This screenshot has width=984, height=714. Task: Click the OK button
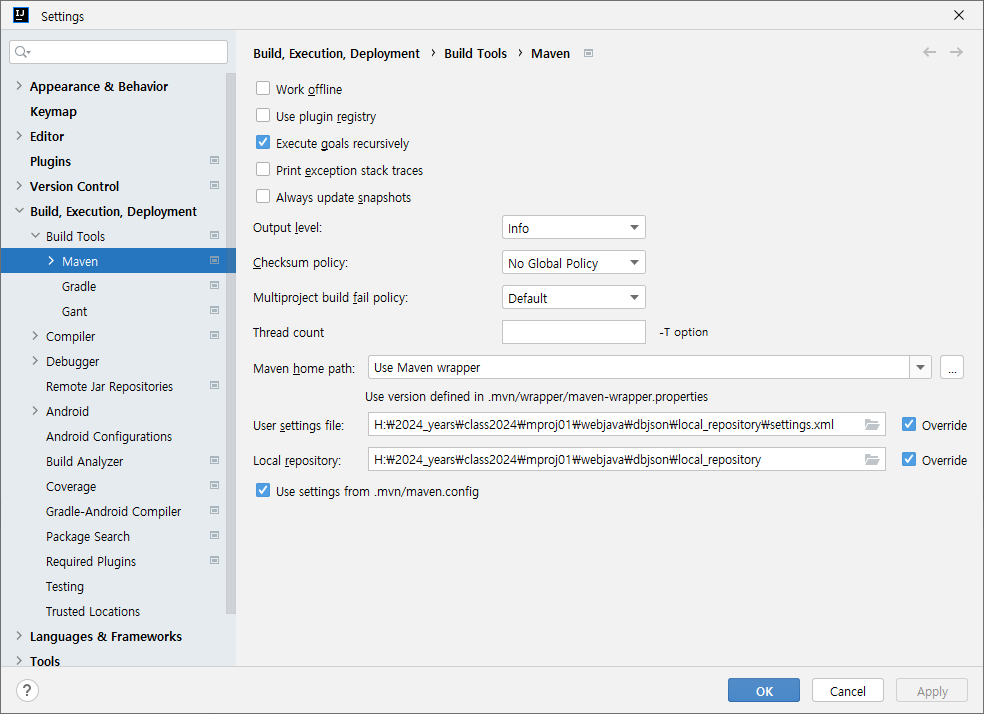[x=764, y=691]
